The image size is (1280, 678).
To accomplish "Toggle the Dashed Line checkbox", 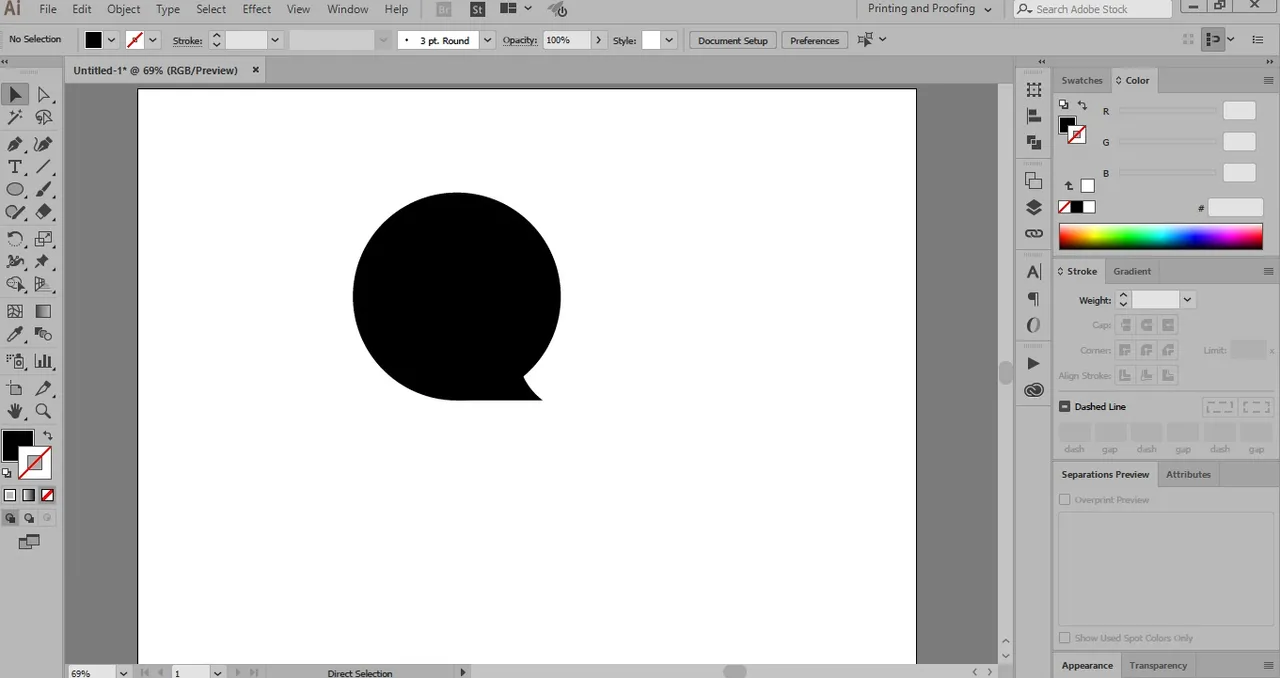I will 1065,406.
